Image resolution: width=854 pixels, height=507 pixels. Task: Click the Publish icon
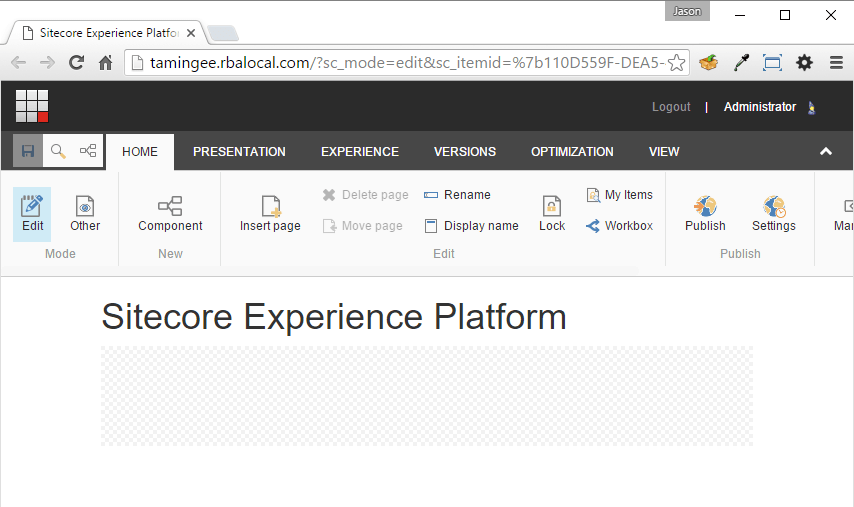pyautogui.click(x=705, y=213)
